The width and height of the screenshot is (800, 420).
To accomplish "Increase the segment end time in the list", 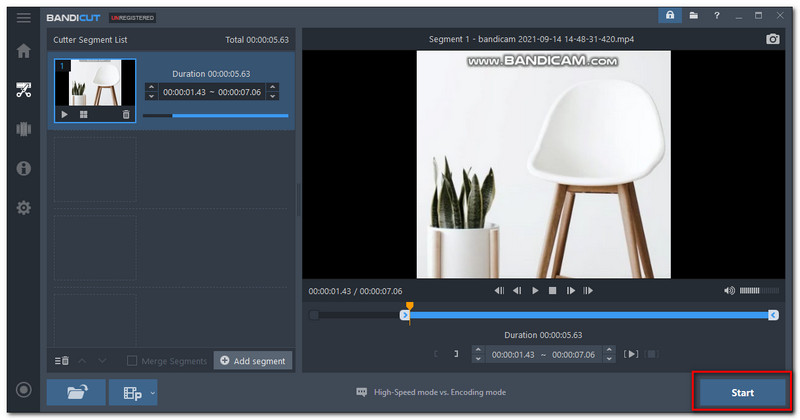I will (273, 86).
